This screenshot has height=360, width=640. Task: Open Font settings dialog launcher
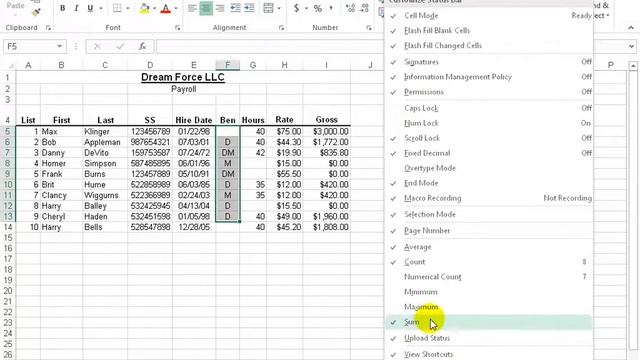coord(178,28)
